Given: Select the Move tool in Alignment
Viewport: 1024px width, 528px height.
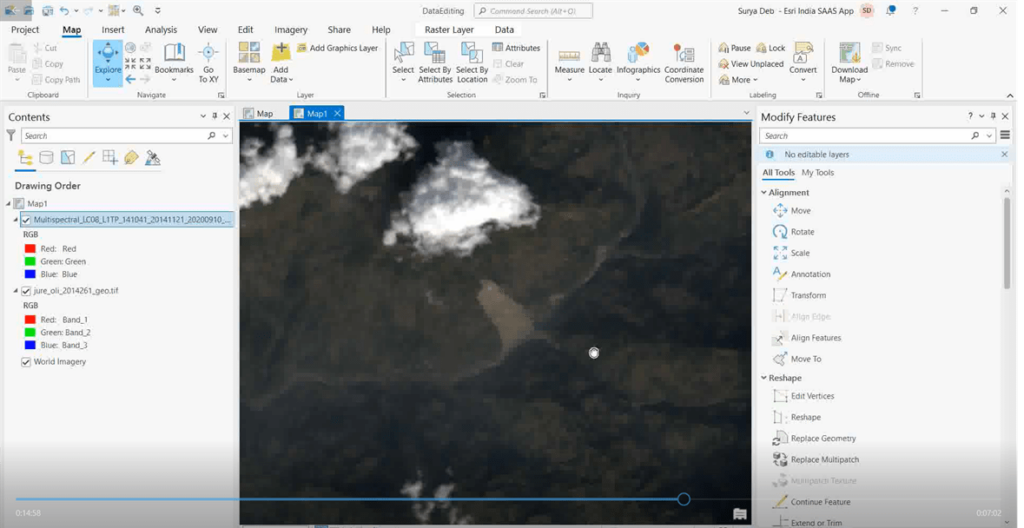Looking at the screenshot, I should [x=792, y=210].
